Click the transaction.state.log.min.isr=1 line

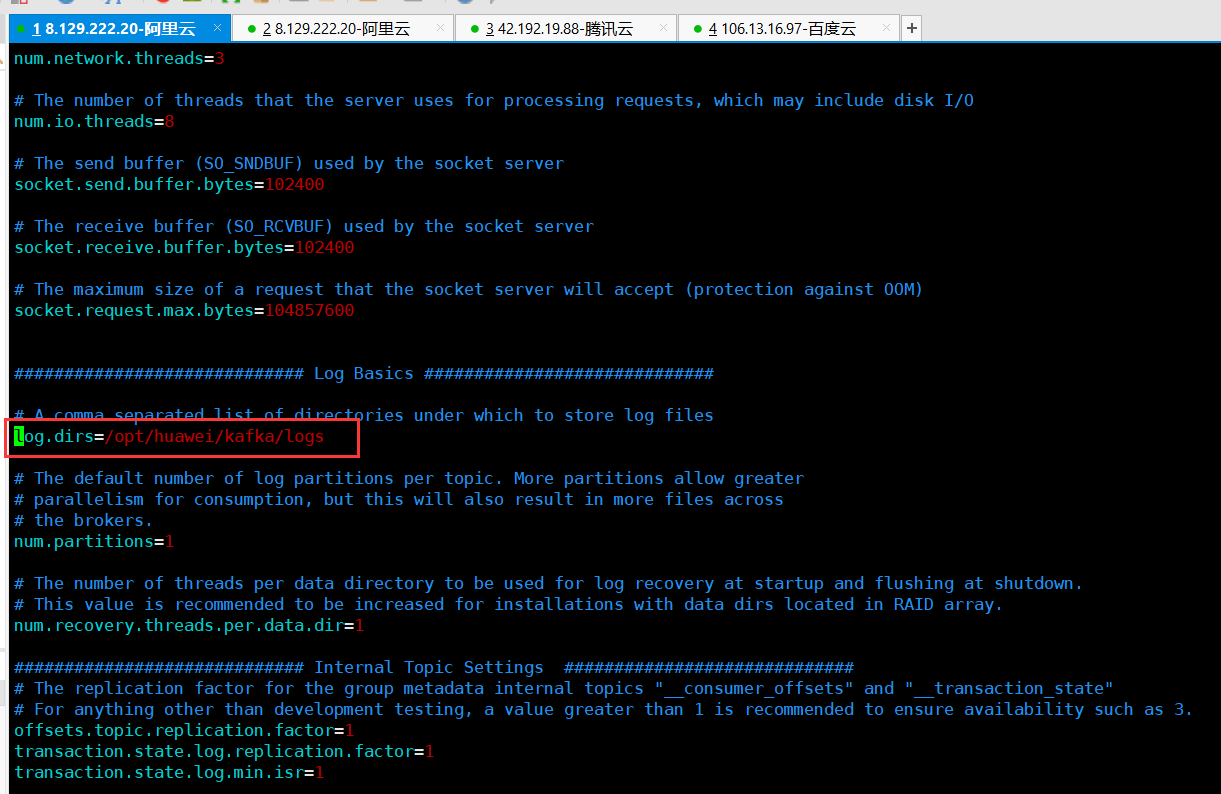coord(169,773)
